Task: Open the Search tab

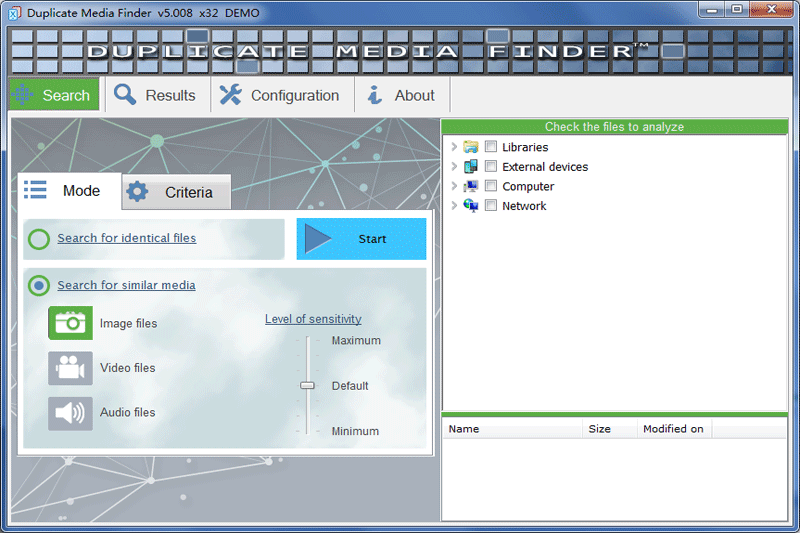Action: pos(54,95)
